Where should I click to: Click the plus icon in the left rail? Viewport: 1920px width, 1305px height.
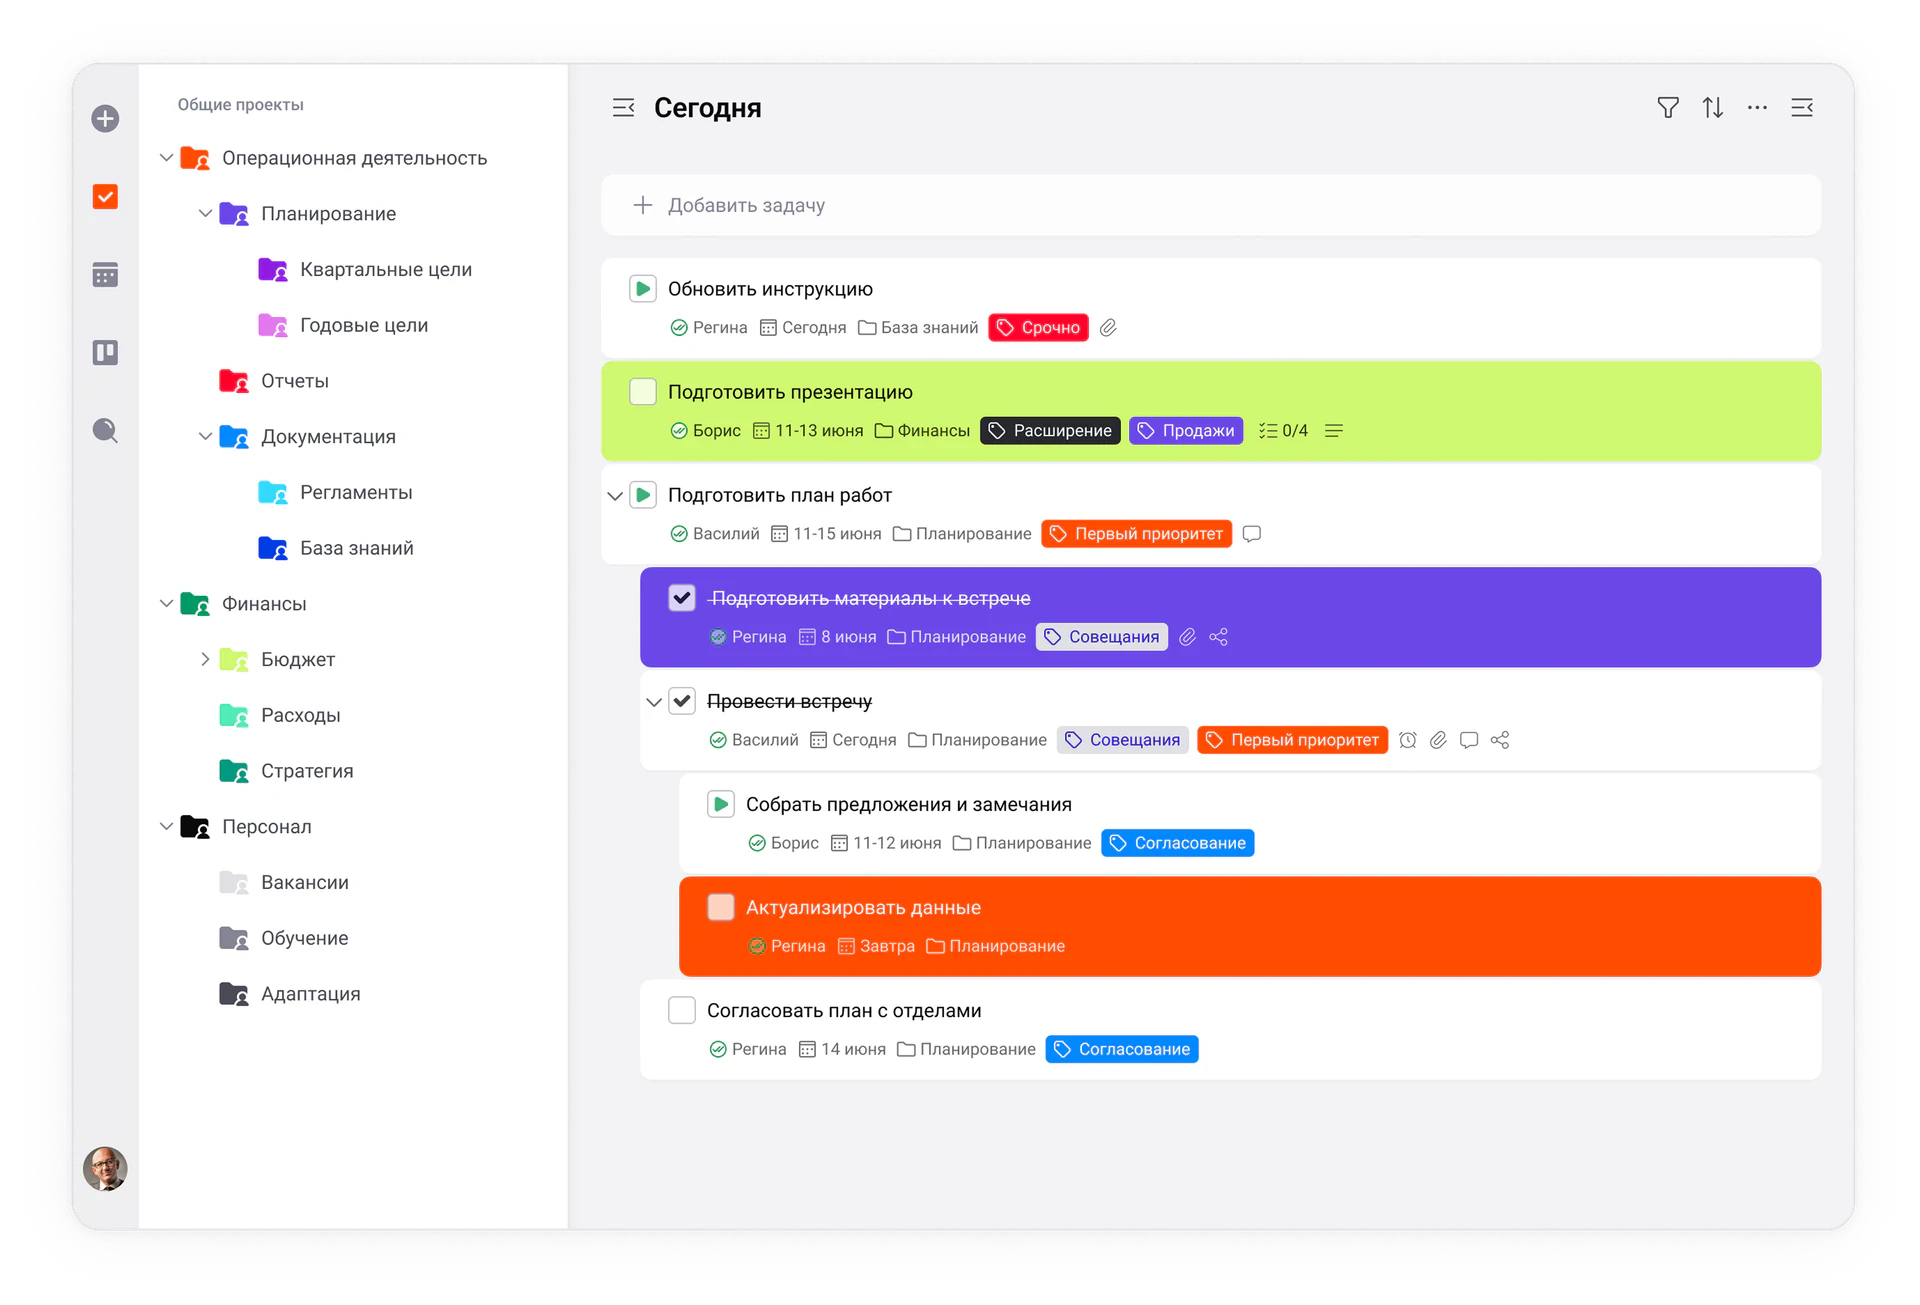105,119
